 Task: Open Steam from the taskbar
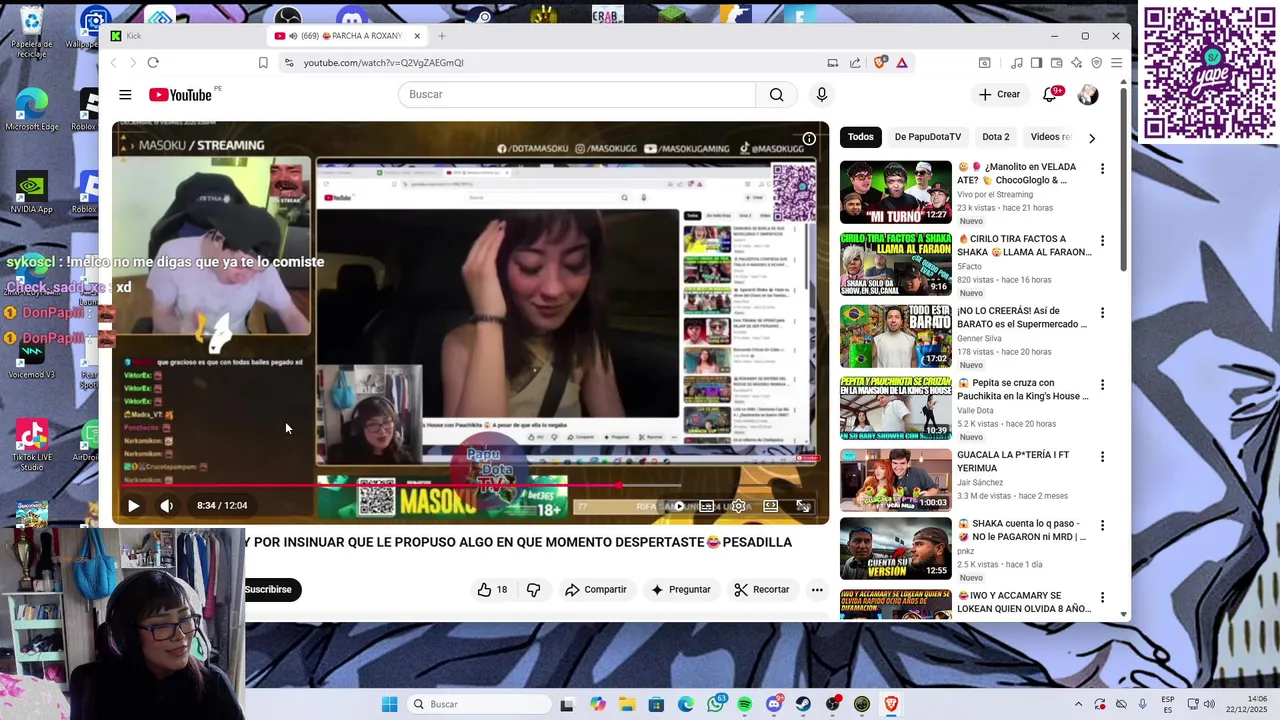click(x=803, y=705)
